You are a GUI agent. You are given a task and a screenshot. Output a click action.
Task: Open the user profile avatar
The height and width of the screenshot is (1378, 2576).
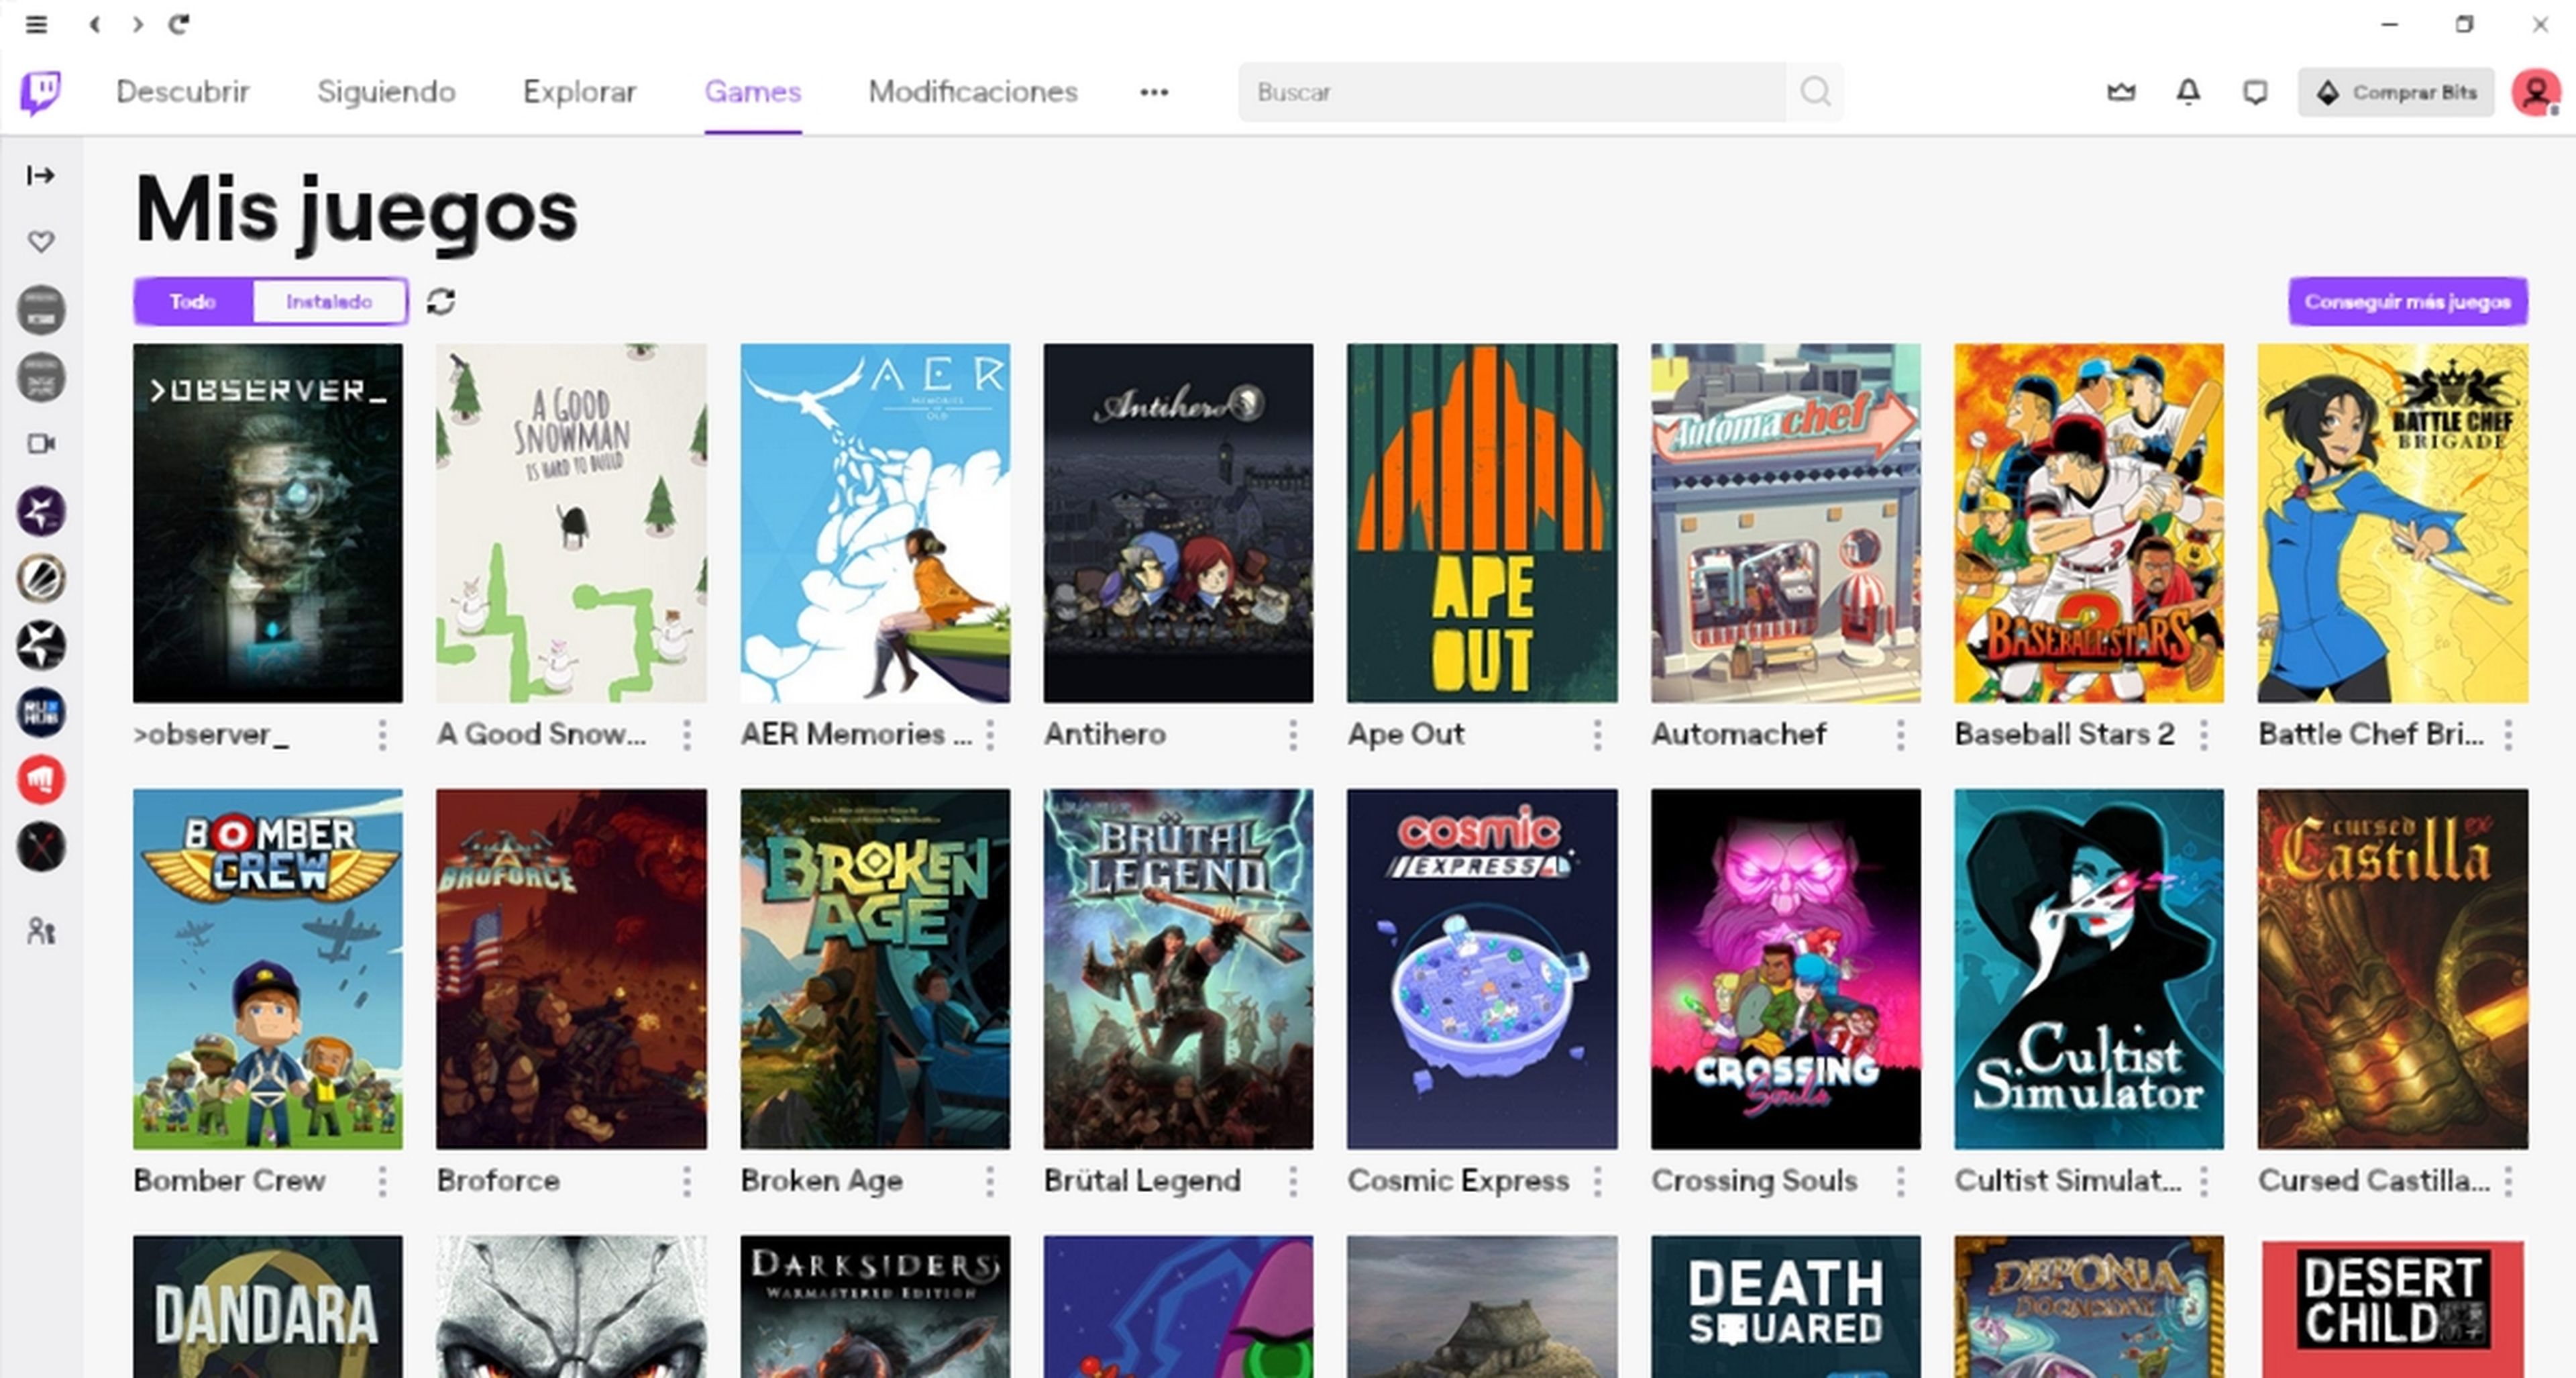pos(2536,93)
